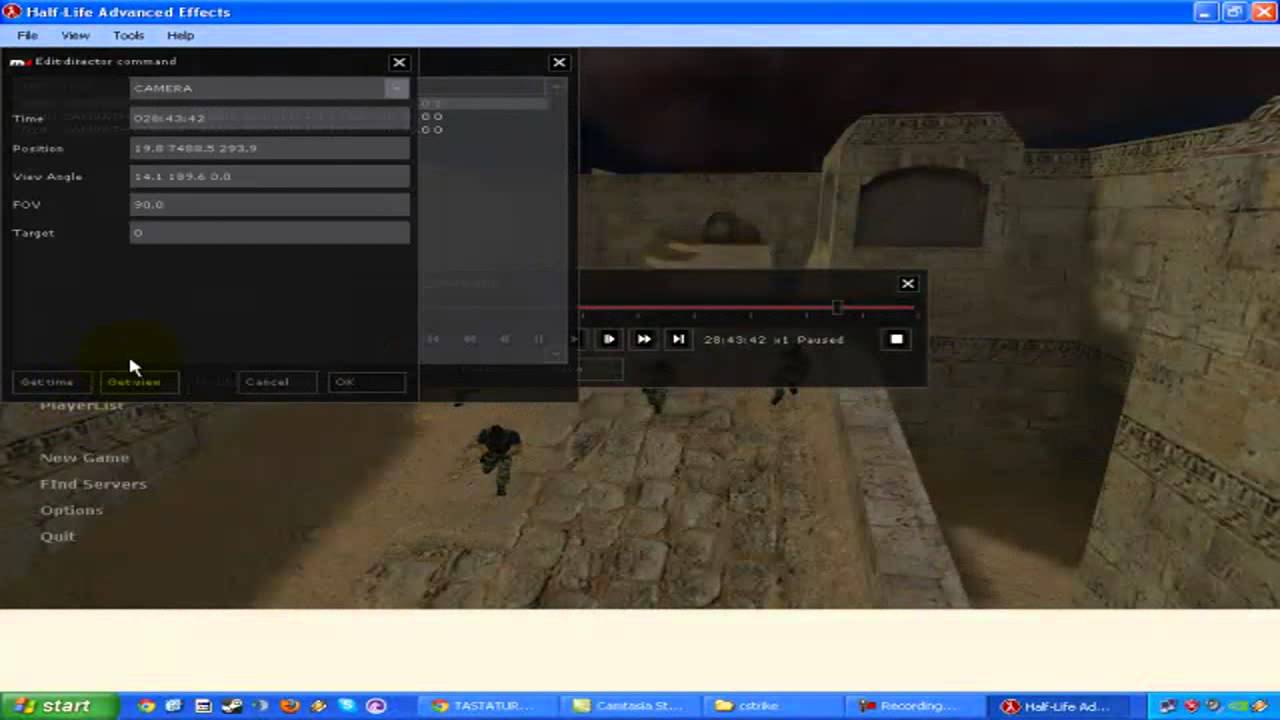Cancel the director command edit
The image size is (1280, 720).
coord(276,382)
